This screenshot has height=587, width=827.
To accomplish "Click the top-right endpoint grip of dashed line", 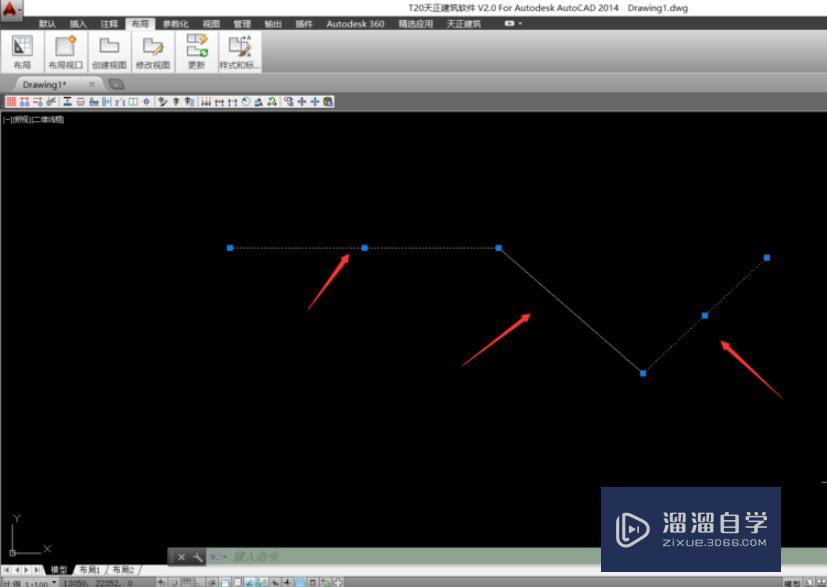I will (x=767, y=258).
